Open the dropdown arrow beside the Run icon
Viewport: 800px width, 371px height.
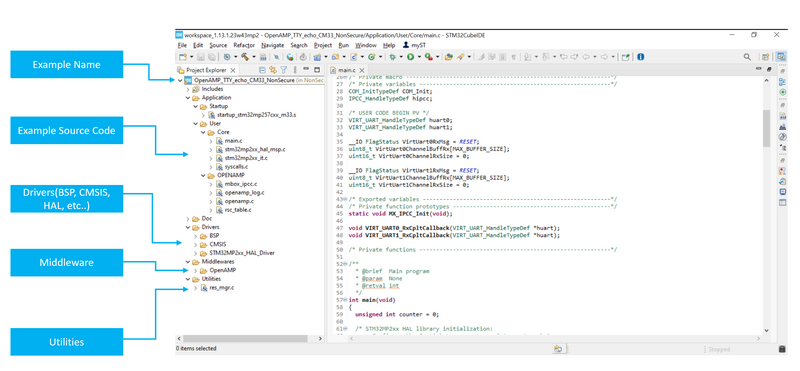click(x=419, y=57)
